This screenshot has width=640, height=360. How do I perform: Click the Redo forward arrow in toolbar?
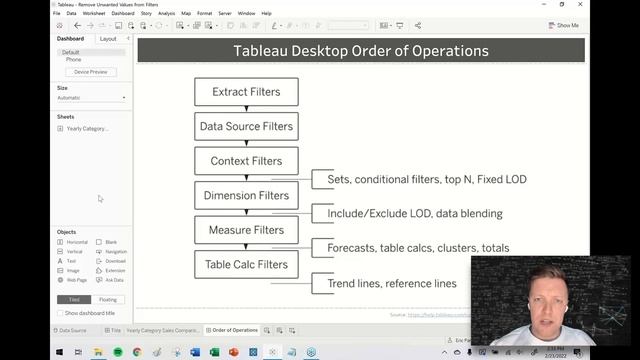coord(90,26)
